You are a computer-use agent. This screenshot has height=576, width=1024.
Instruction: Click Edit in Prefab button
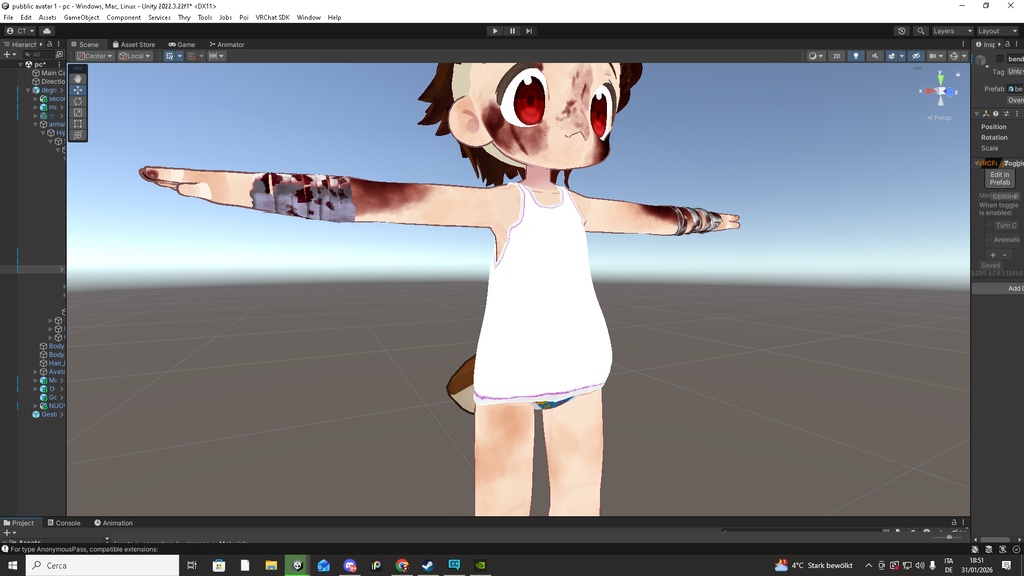click(1000, 178)
